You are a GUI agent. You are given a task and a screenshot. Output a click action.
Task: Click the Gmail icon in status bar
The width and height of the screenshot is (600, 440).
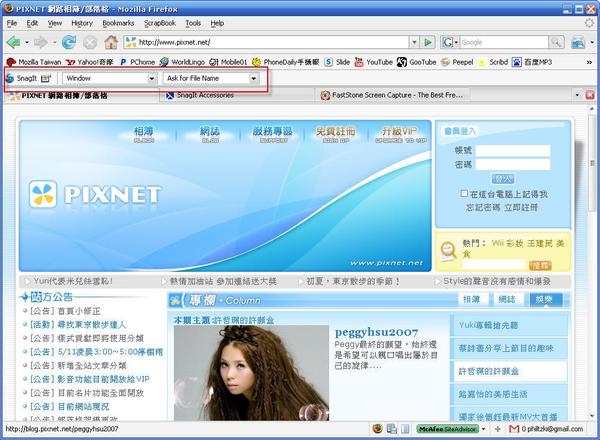514,429
